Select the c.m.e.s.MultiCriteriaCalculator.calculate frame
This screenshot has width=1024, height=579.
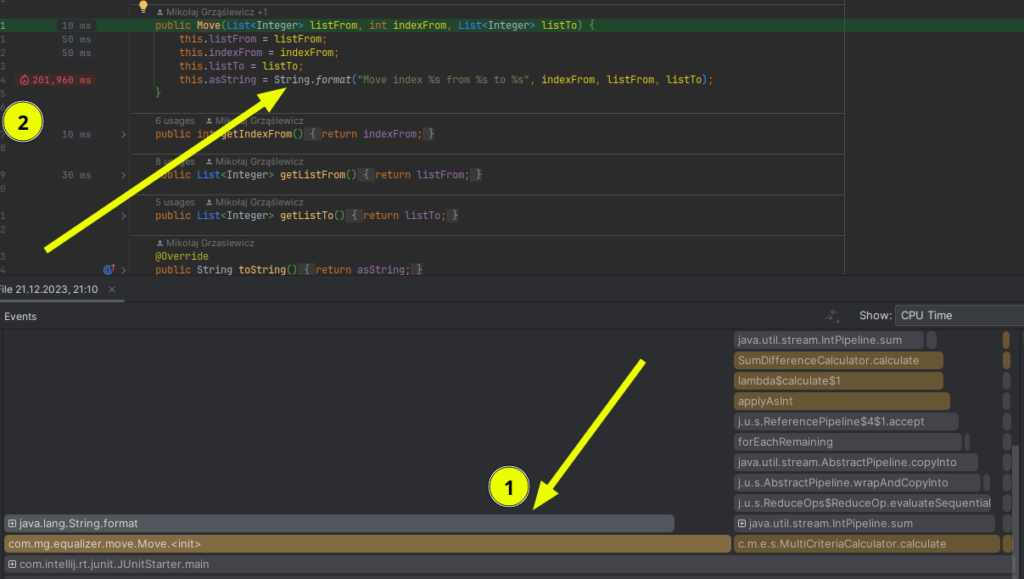pyautogui.click(x=867, y=544)
